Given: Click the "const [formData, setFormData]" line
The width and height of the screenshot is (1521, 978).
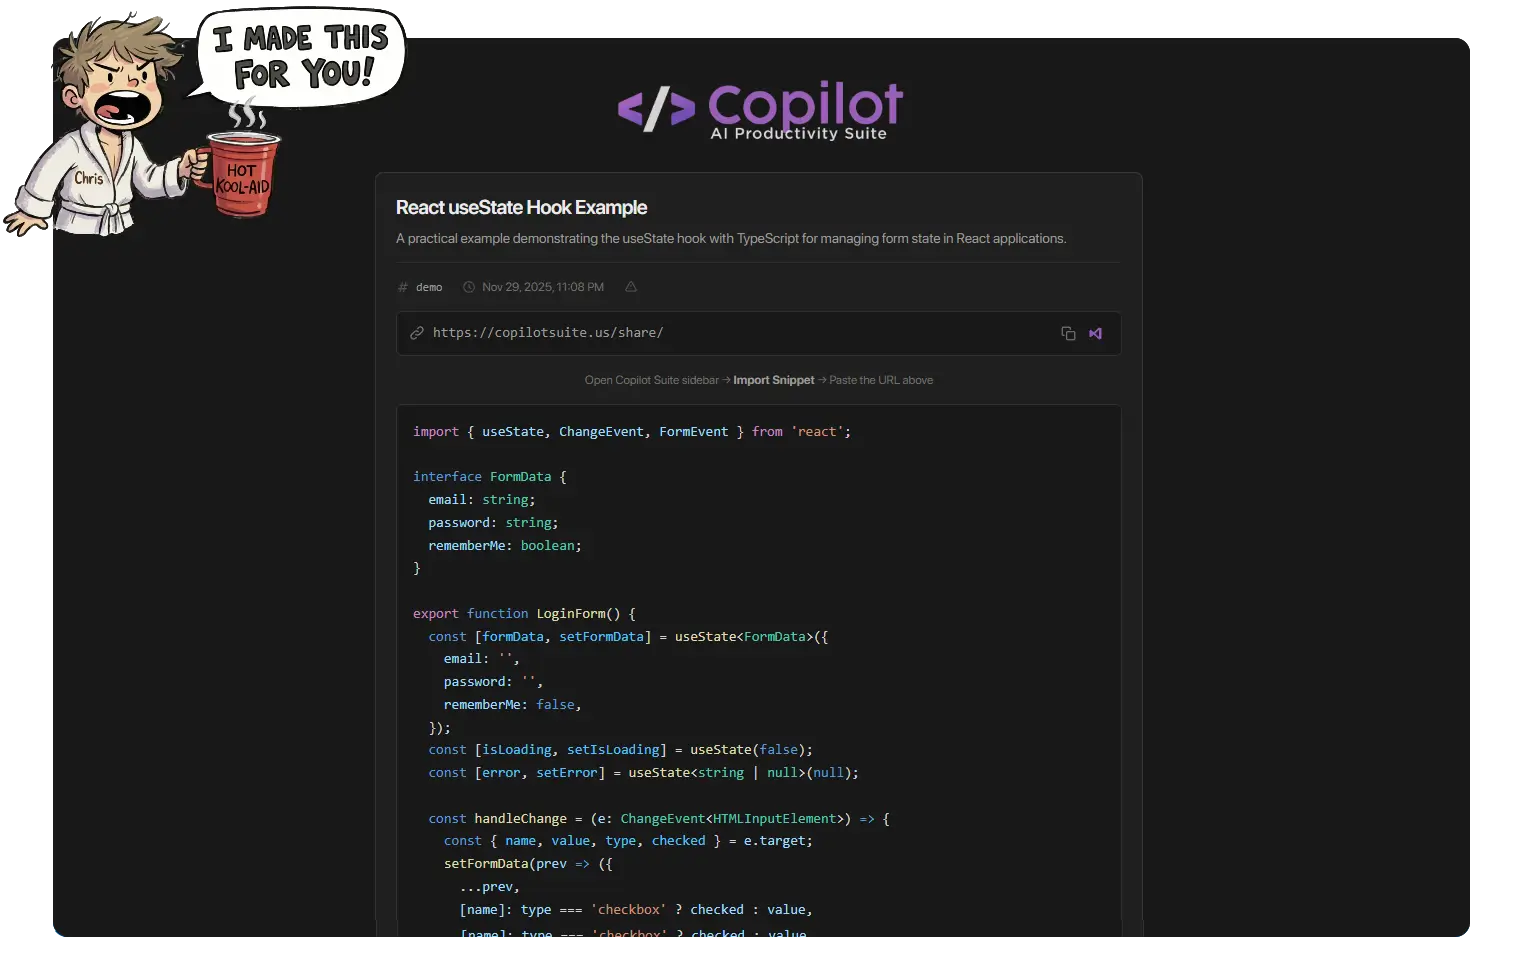Looking at the screenshot, I should coord(628,637).
